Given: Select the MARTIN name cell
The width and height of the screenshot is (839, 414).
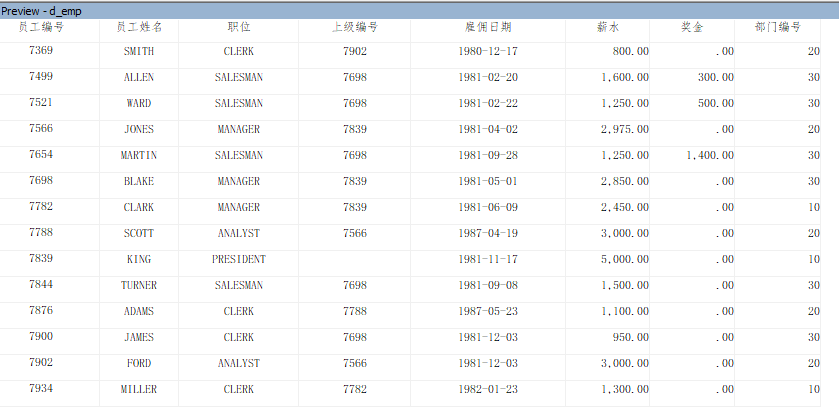Looking at the screenshot, I should click(x=139, y=155).
